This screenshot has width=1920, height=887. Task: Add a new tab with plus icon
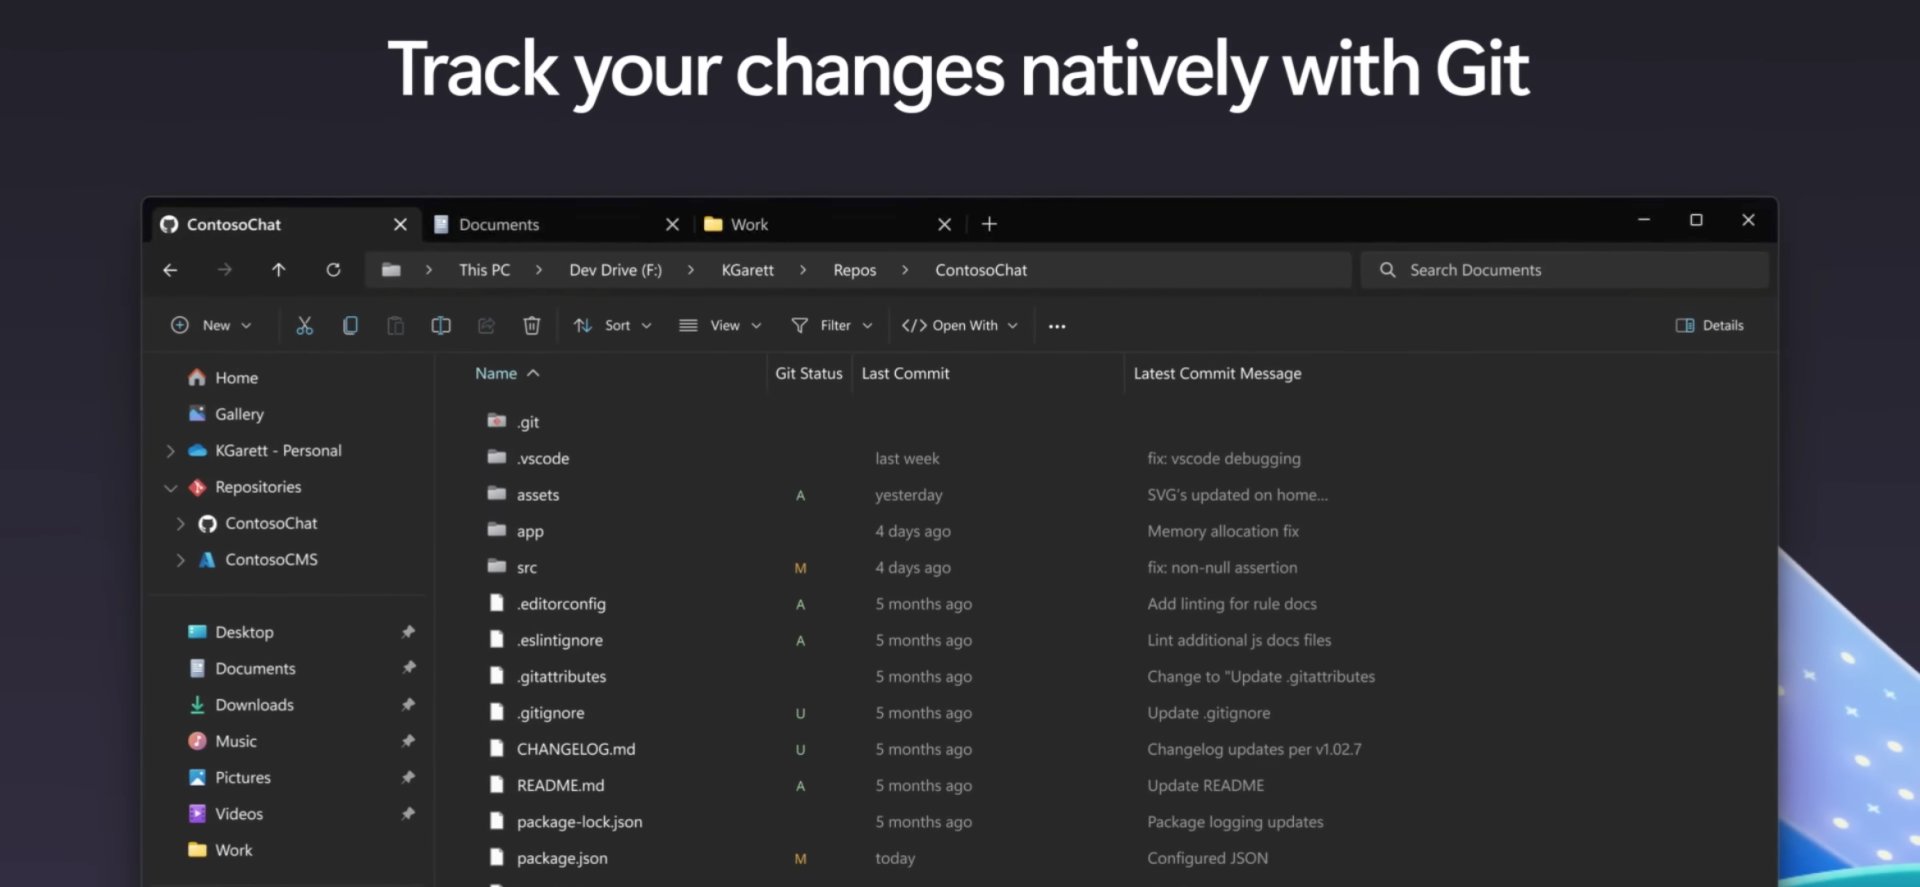989,224
